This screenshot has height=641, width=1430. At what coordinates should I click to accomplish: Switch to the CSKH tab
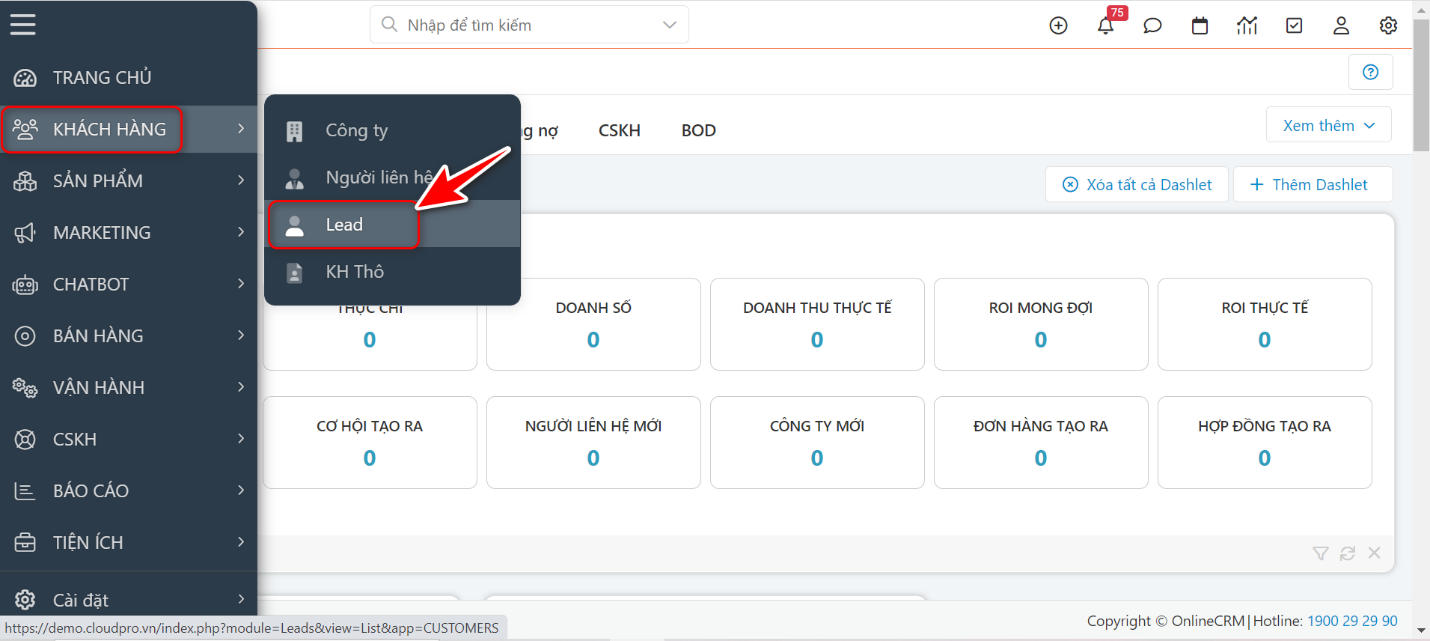pyautogui.click(x=619, y=130)
